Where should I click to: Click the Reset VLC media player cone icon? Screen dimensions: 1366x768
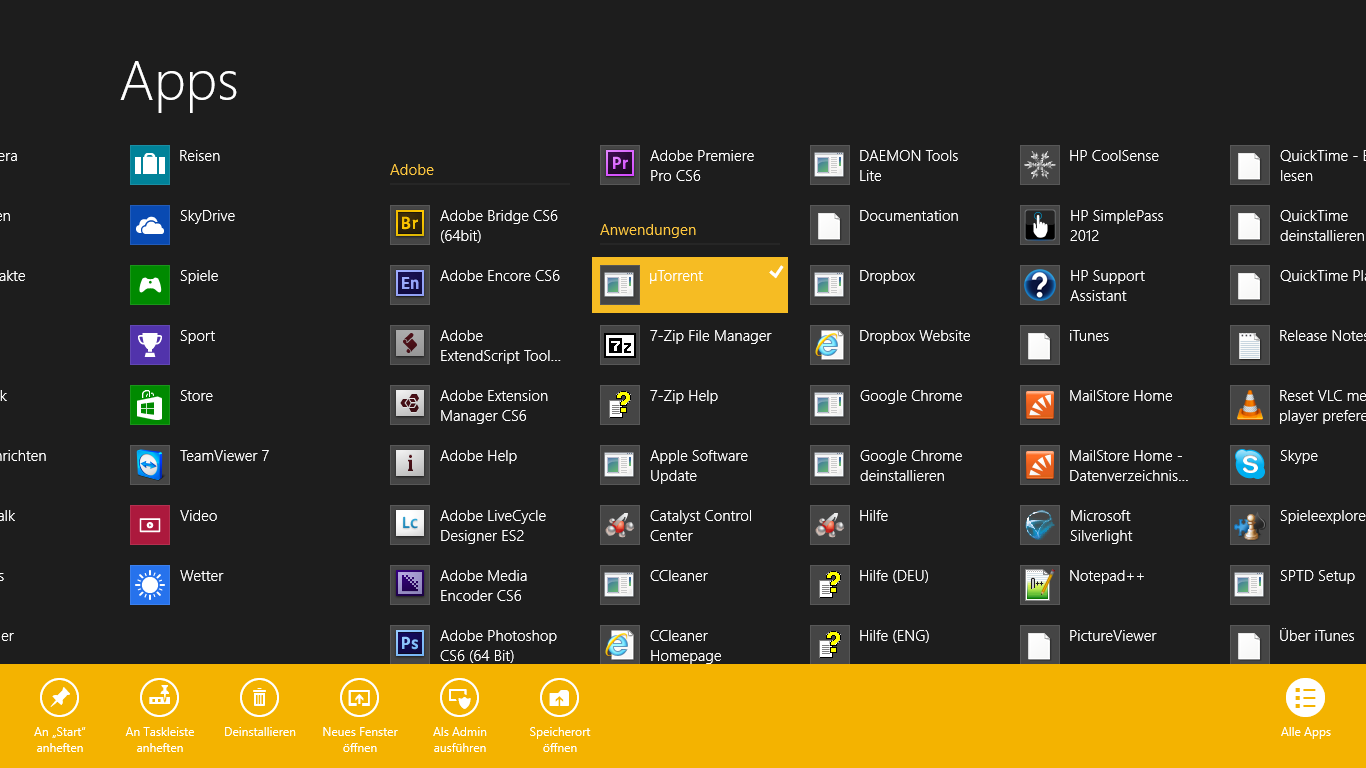point(1250,405)
